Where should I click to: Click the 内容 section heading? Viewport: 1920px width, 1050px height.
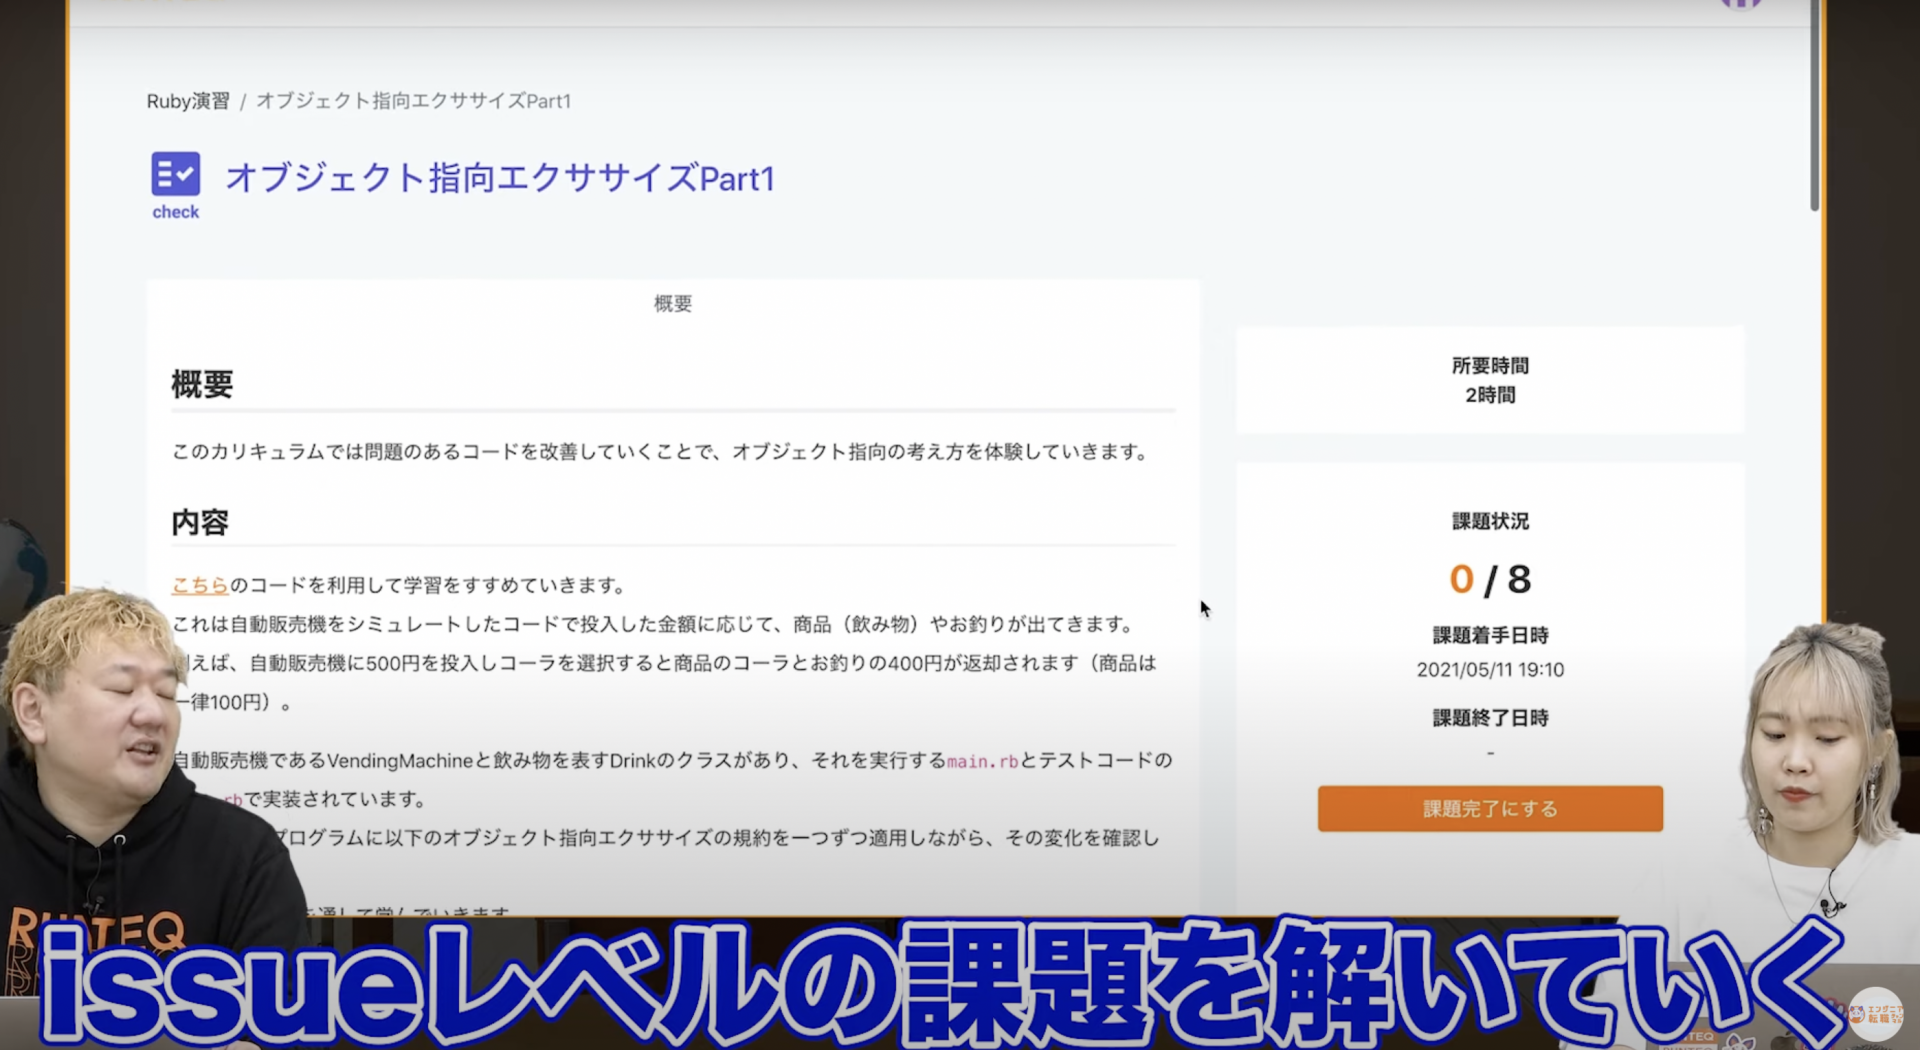pyautogui.click(x=200, y=522)
